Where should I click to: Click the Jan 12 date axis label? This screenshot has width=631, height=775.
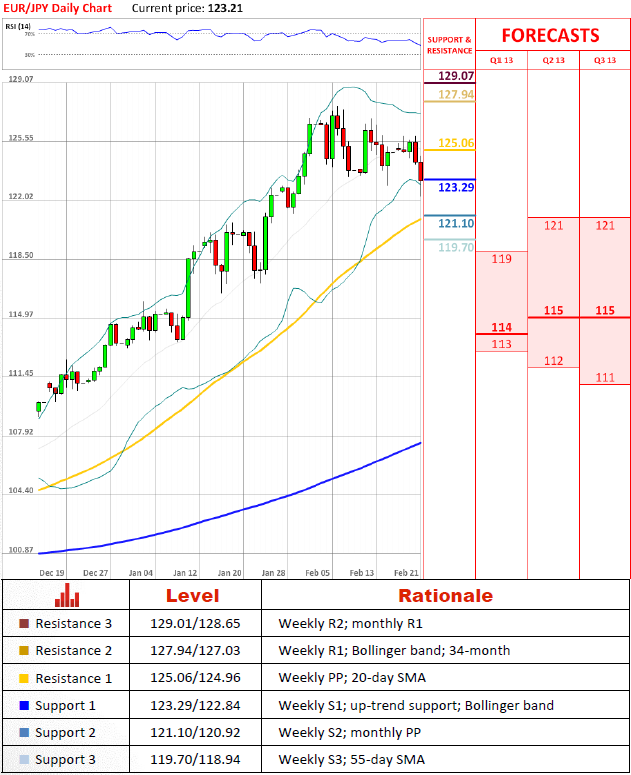click(x=185, y=573)
